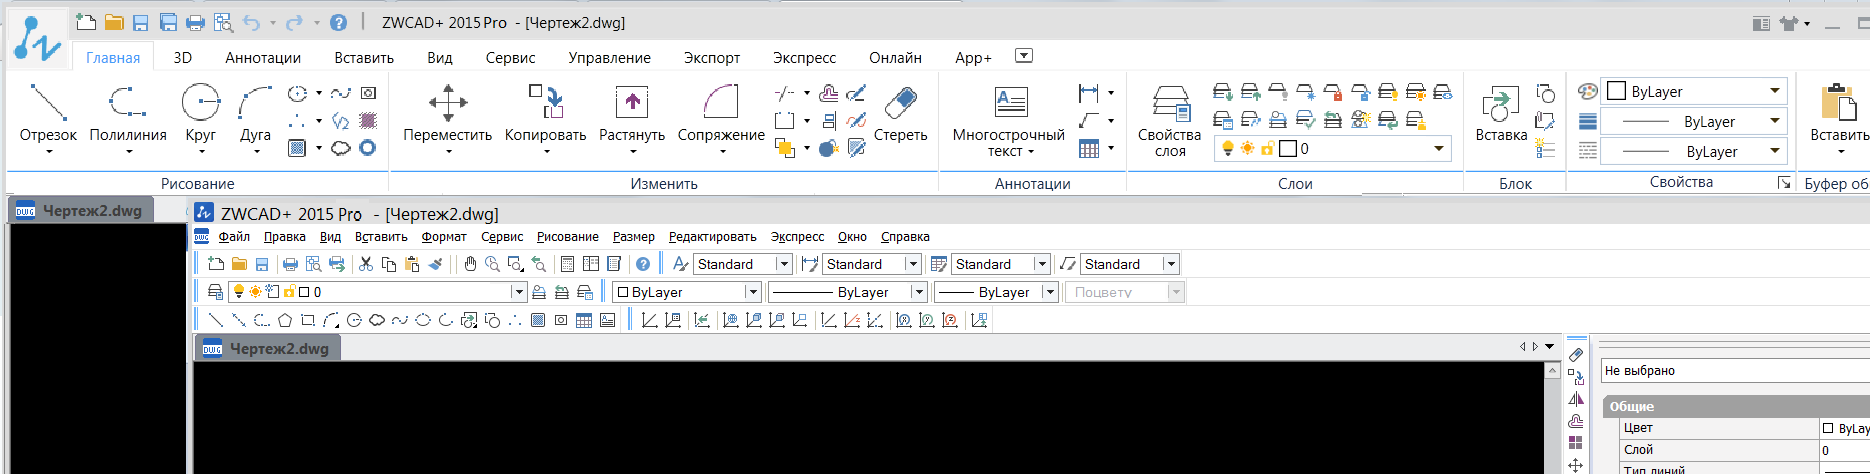Expand the ribbon minimize options dropdown after App+
This screenshot has width=1870, height=474.
[x=1024, y=56]
